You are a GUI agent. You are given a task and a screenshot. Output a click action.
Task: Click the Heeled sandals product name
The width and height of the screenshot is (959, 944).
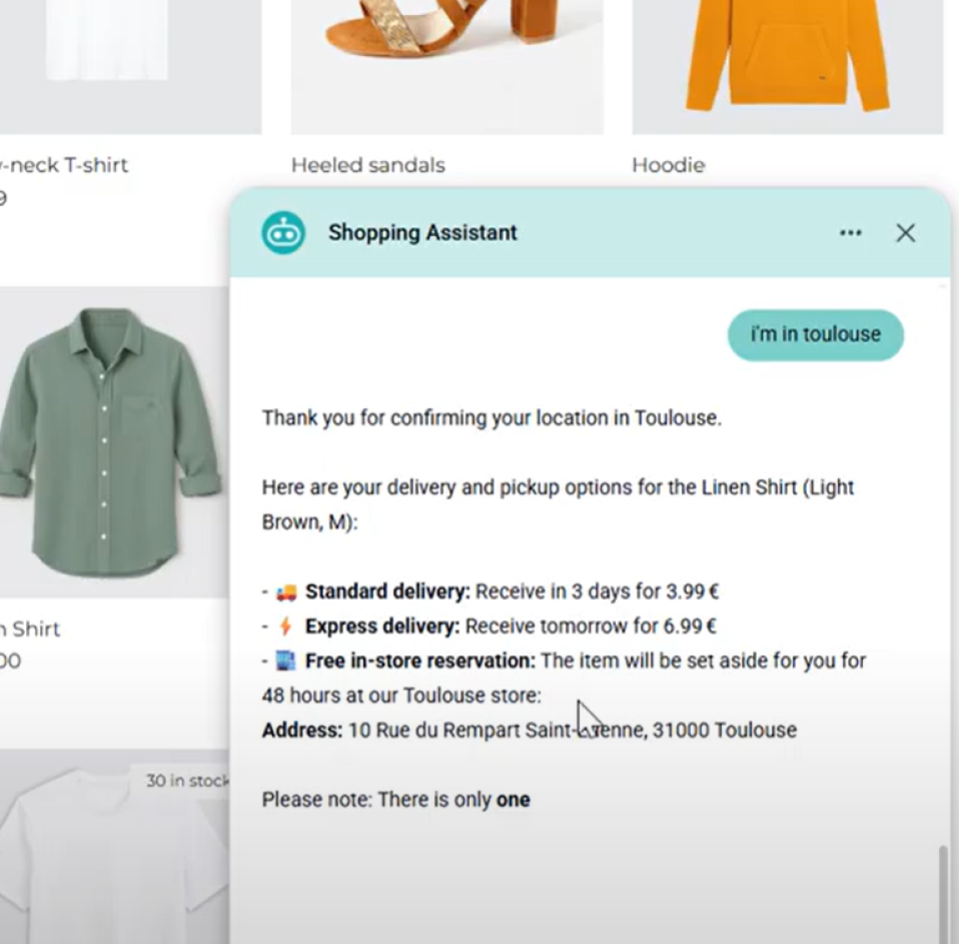click(368, 165)
